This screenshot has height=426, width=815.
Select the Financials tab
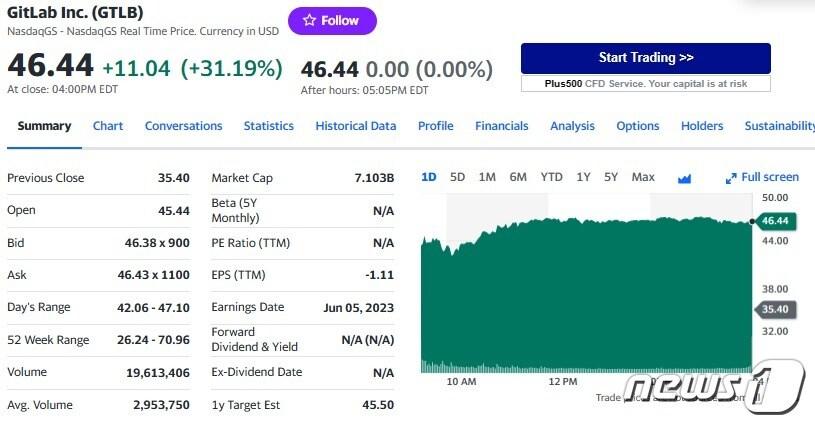tap(501, 126)
